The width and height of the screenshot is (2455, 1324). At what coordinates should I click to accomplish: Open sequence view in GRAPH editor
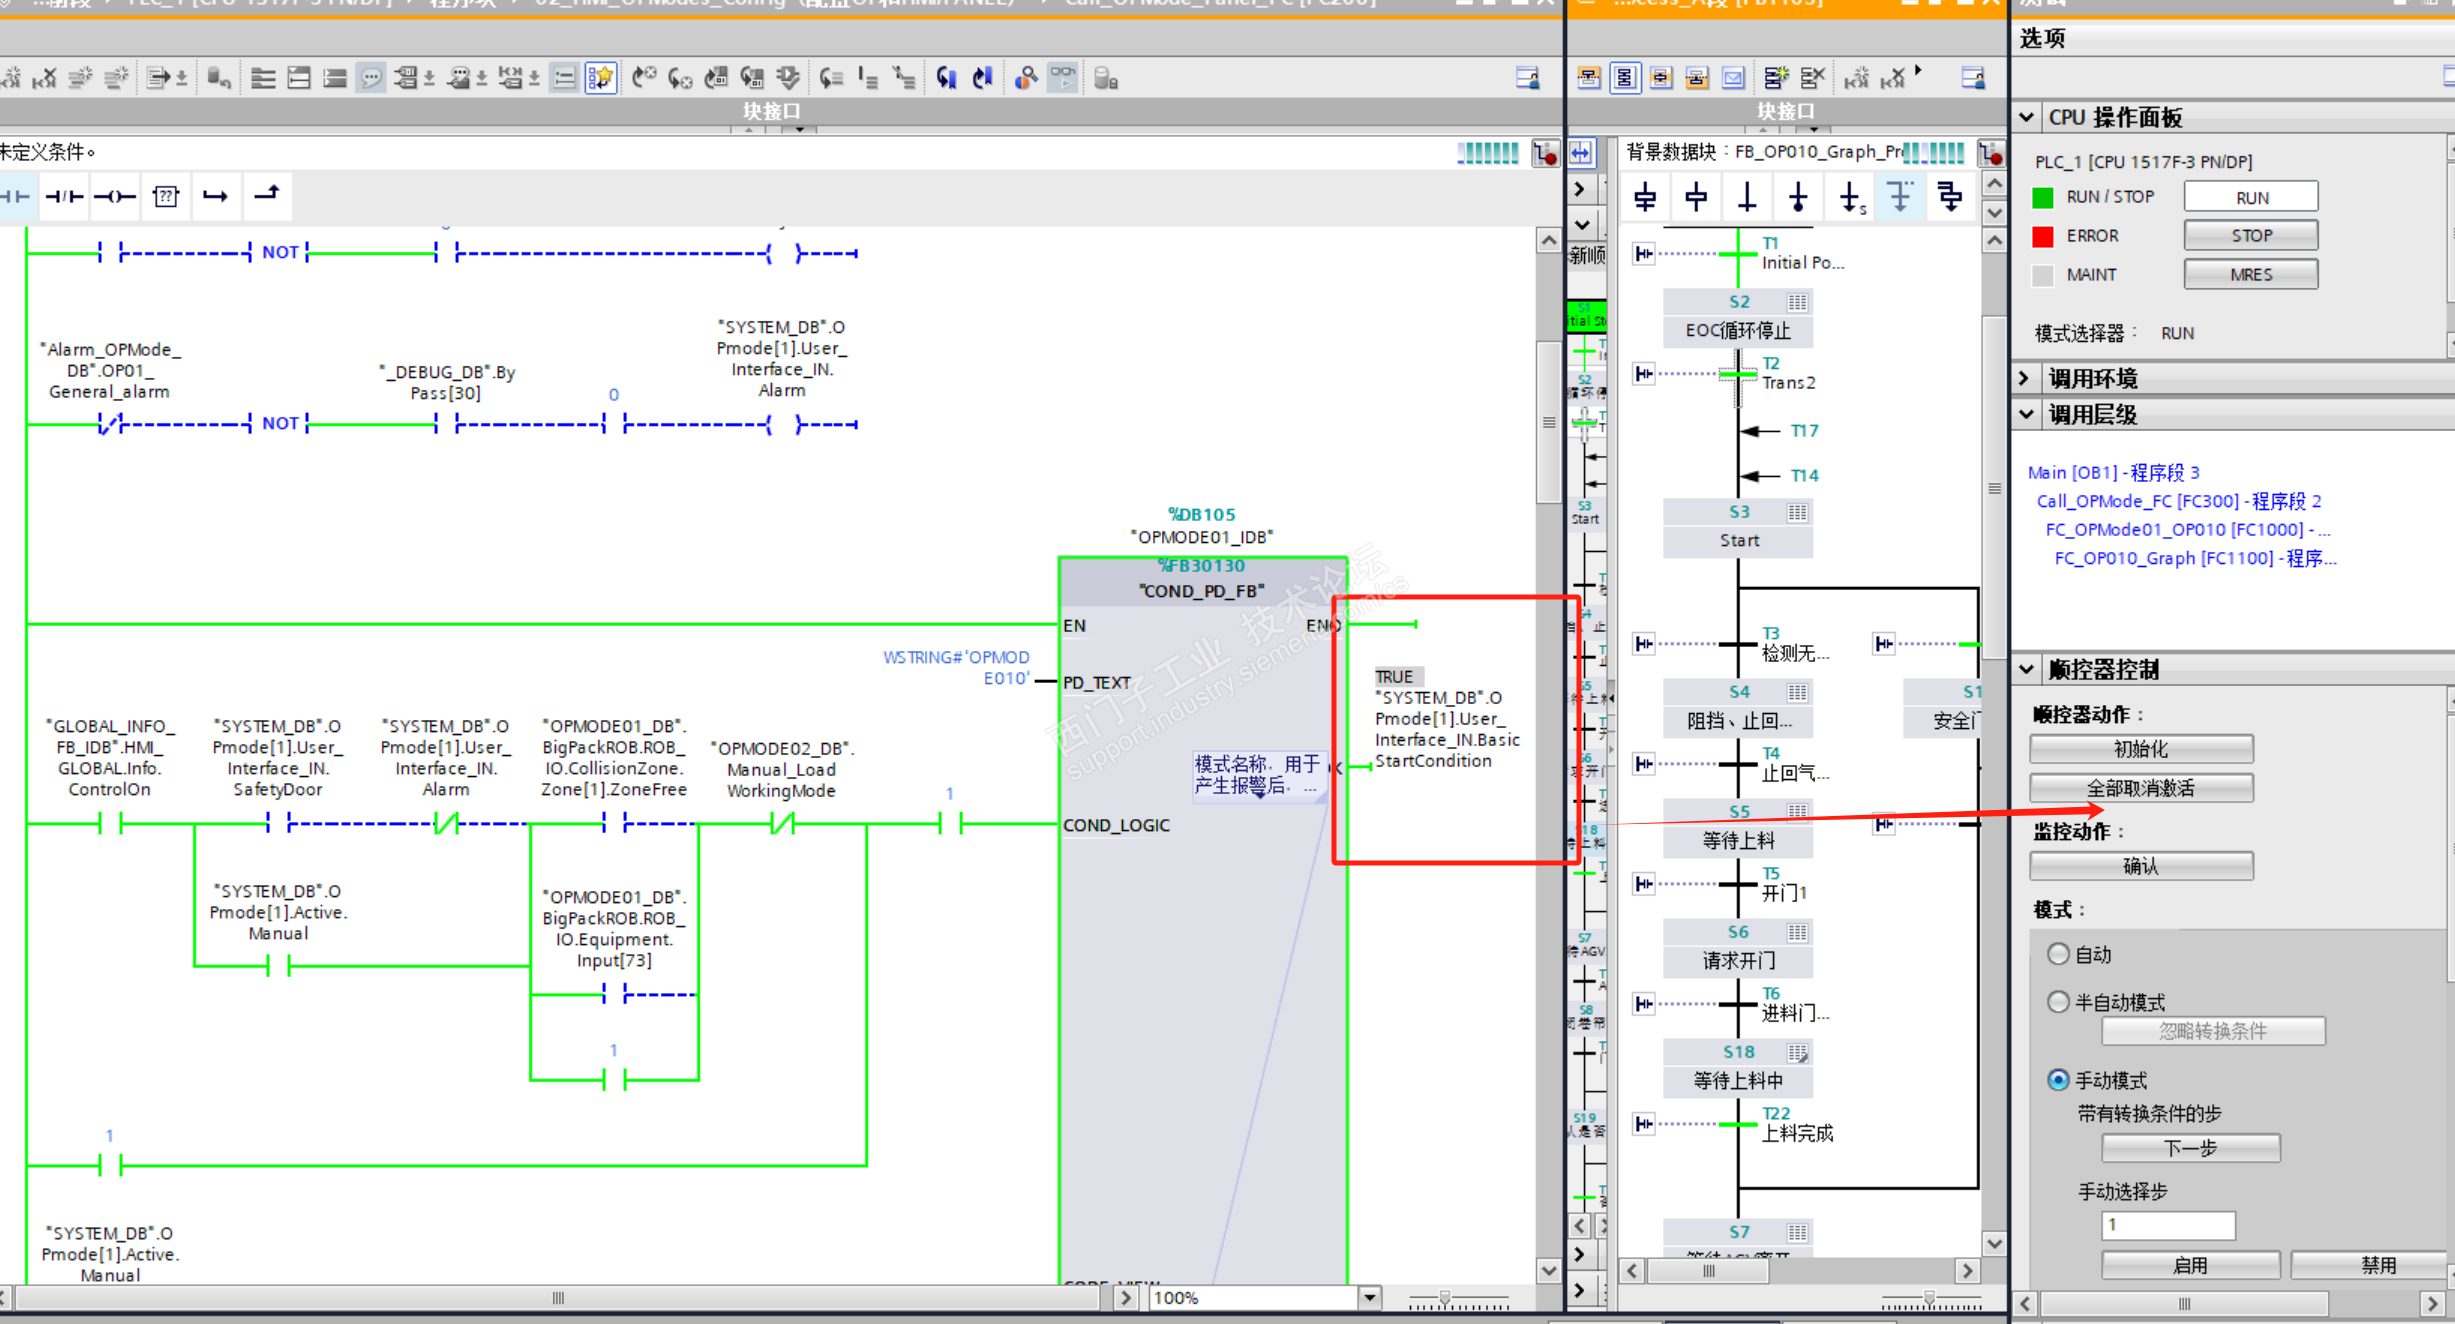coord(1625,77)
